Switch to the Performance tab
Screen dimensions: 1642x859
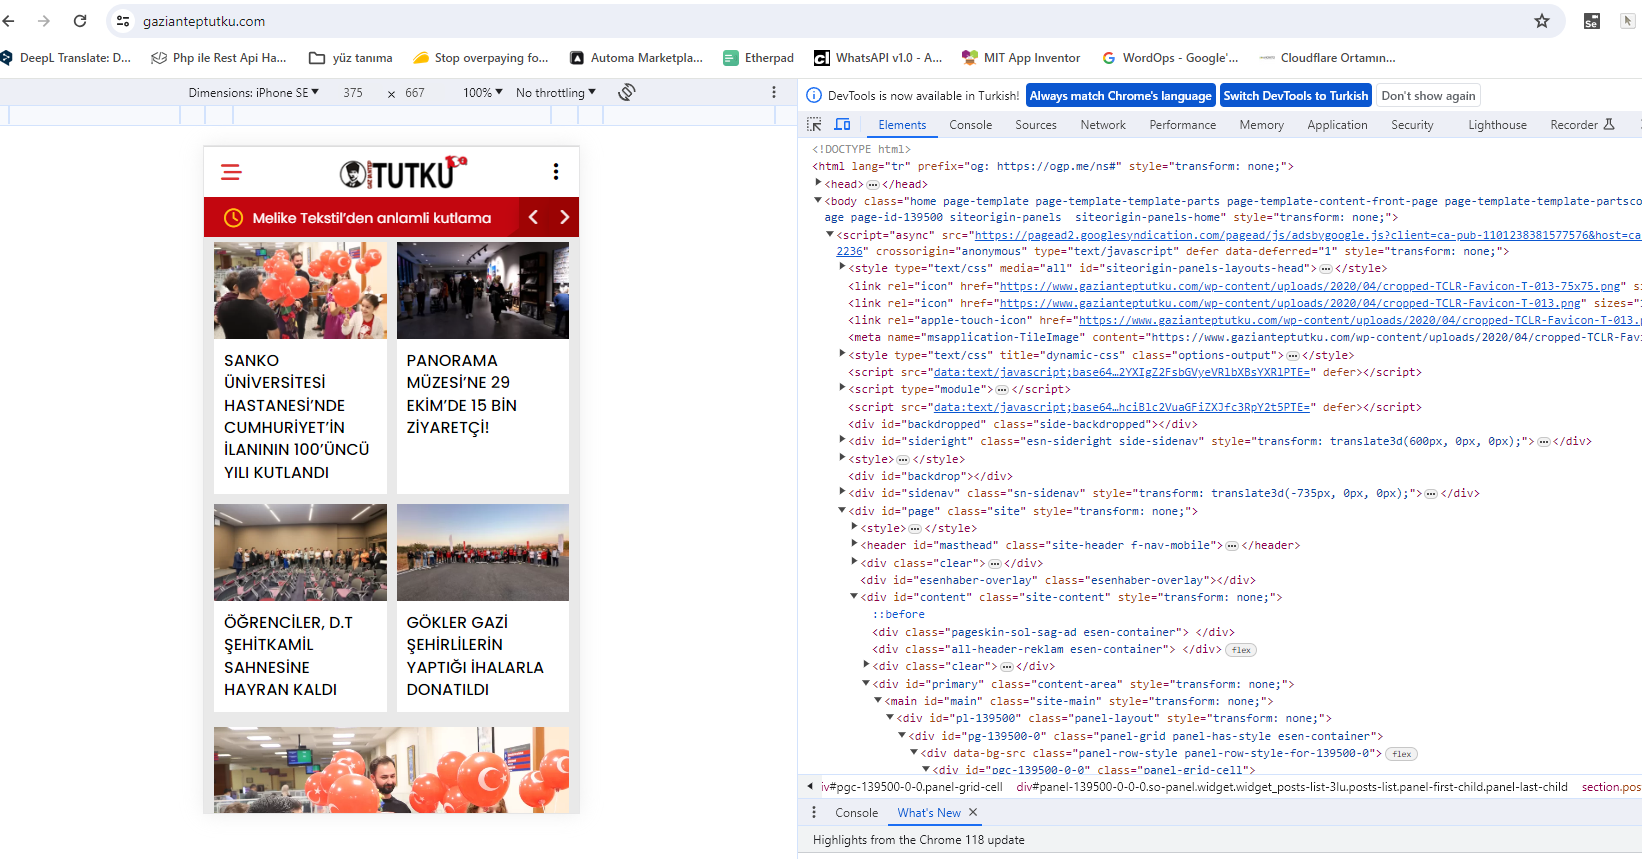pos(1183,125)
